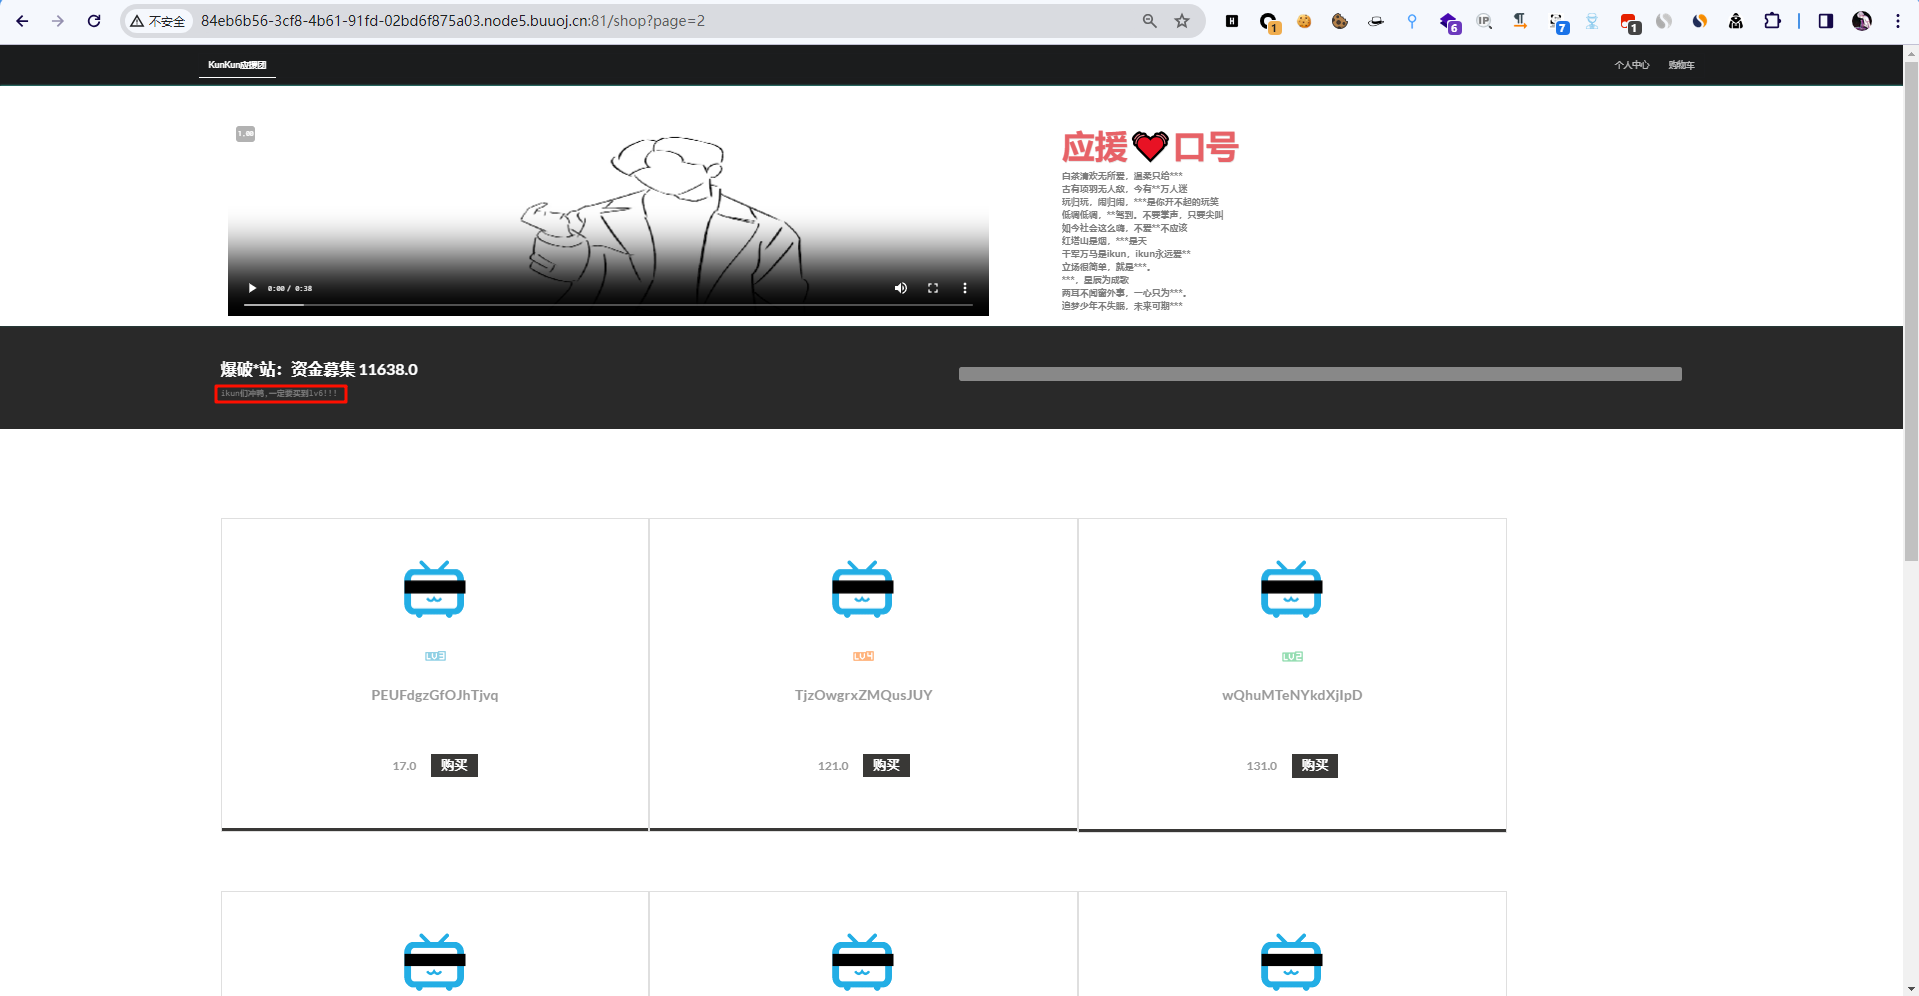The image size is (1919, 996).
Task: Open the Chrome three-dot menu
Action: point(1897,21)
